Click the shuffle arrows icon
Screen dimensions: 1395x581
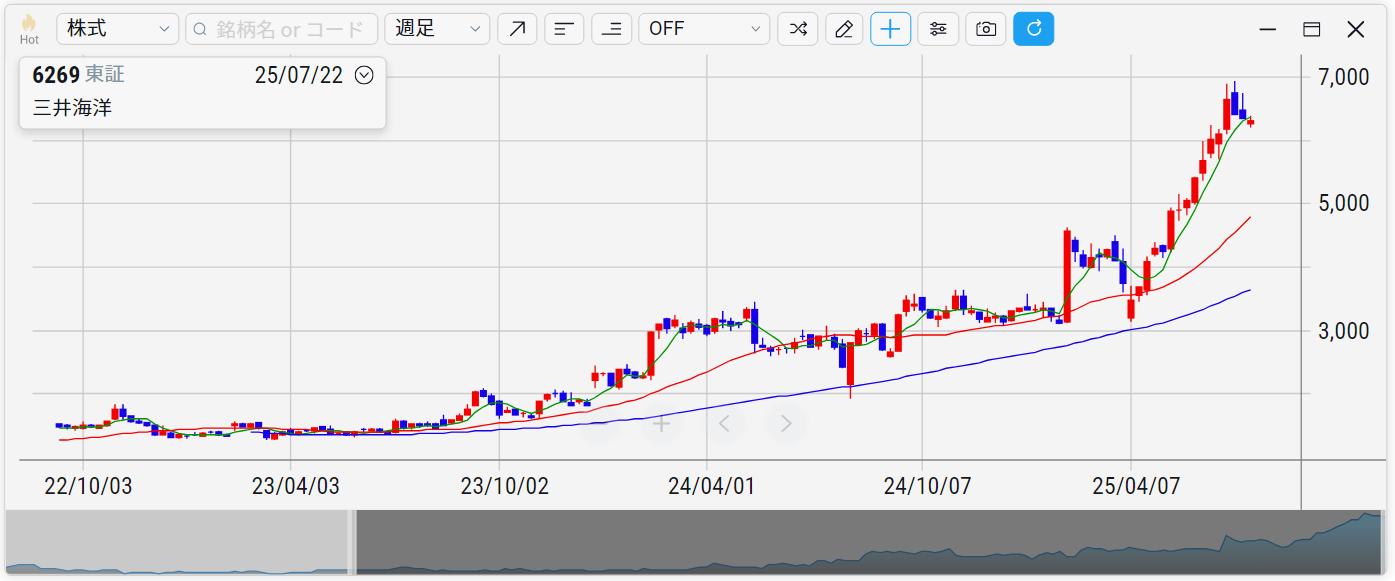(798, 29)
